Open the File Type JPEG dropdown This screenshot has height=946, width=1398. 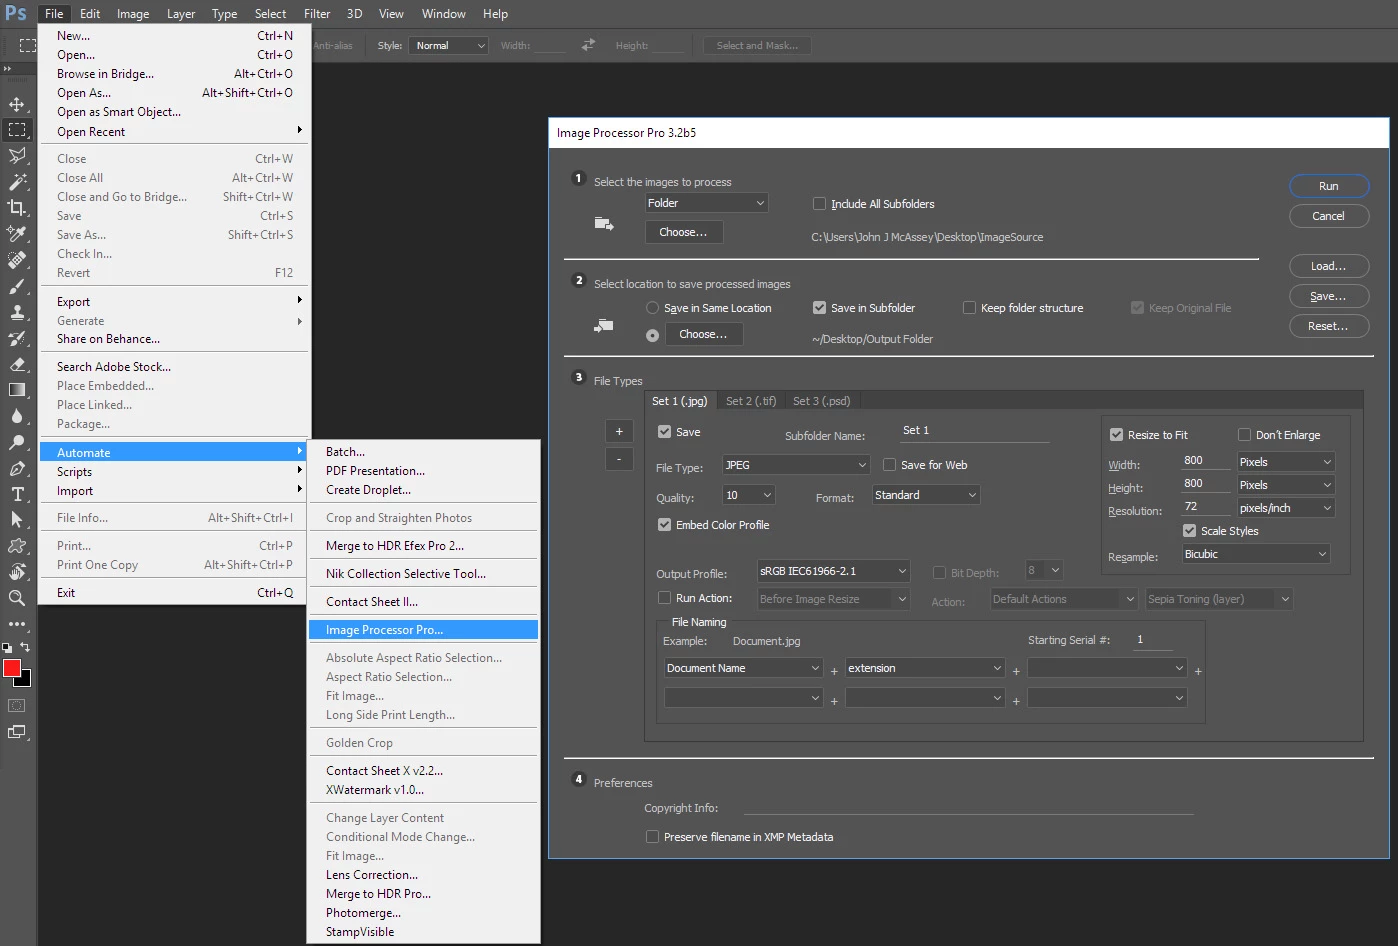pyautogui.click(x=796, y=465)
